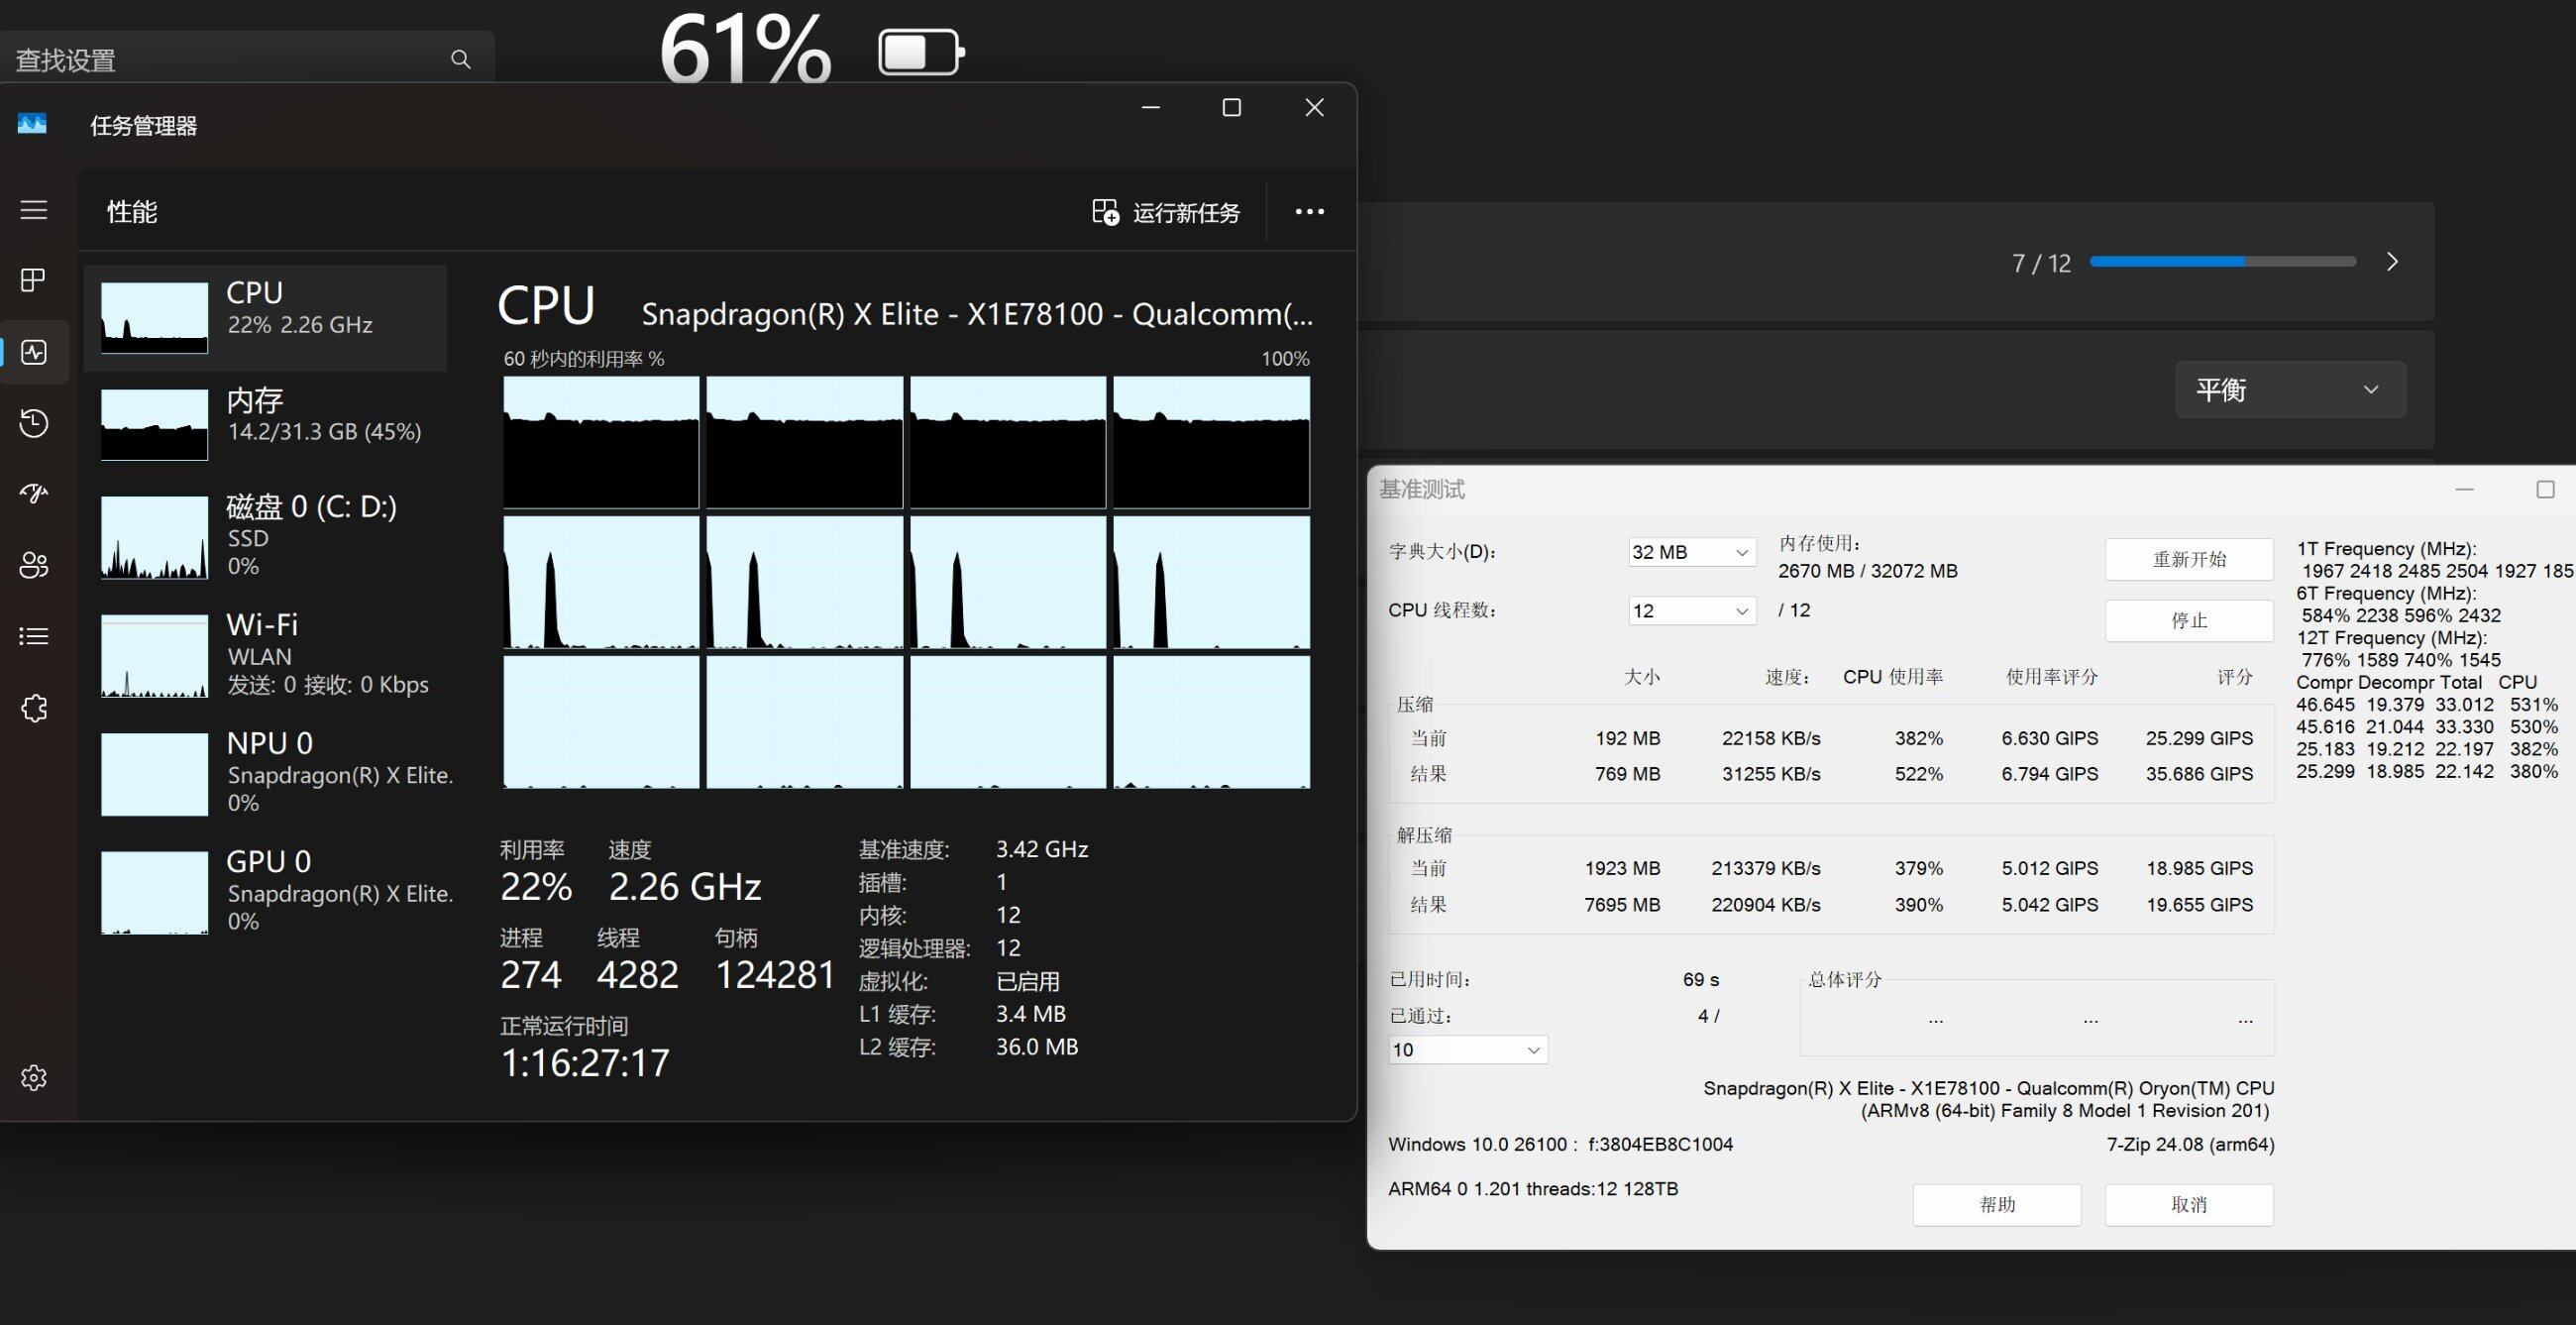Expand the 7 / 12 row chevron

tap(2392, 262)
